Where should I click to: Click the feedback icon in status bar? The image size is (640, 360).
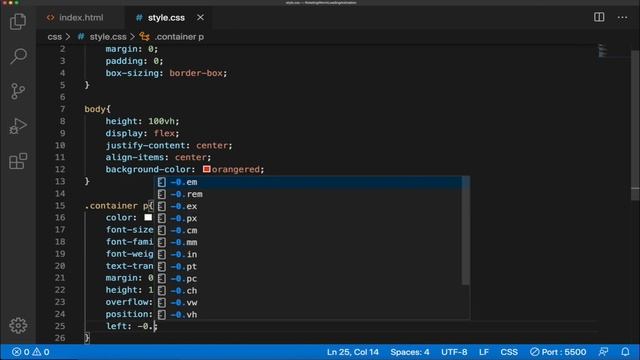click(x=603, y=352)
